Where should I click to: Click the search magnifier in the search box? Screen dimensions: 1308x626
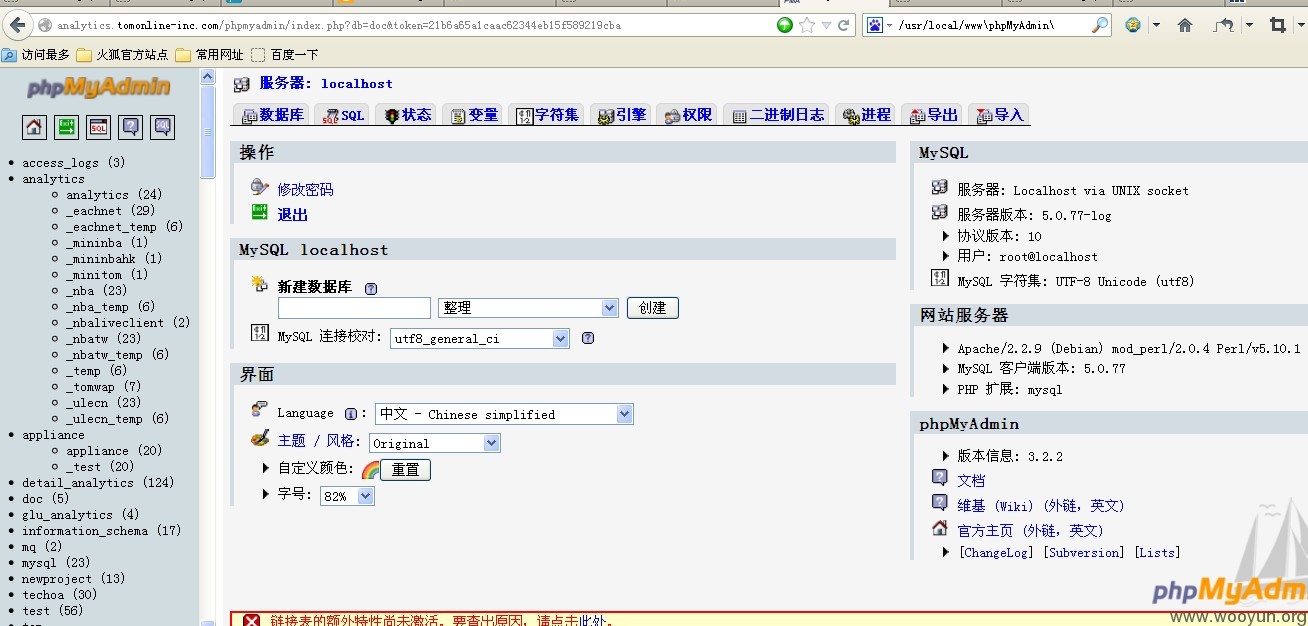1099,25
